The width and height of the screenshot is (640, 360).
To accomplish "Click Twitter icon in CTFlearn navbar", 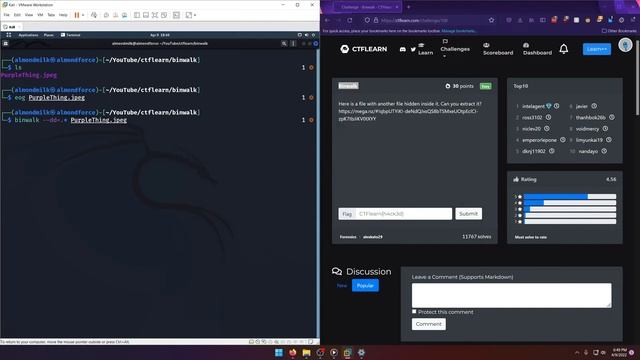I will (x=413, y=49).
